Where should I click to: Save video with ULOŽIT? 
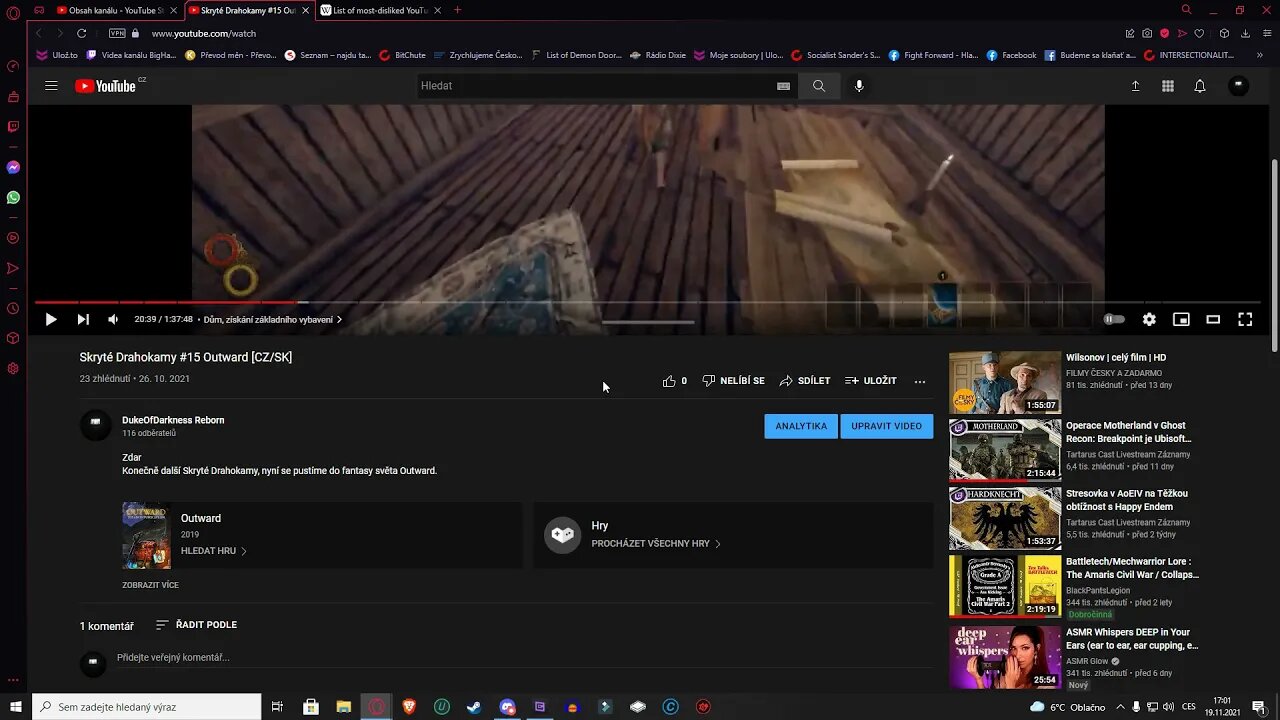pyautogui.click(x=871, y=381)
